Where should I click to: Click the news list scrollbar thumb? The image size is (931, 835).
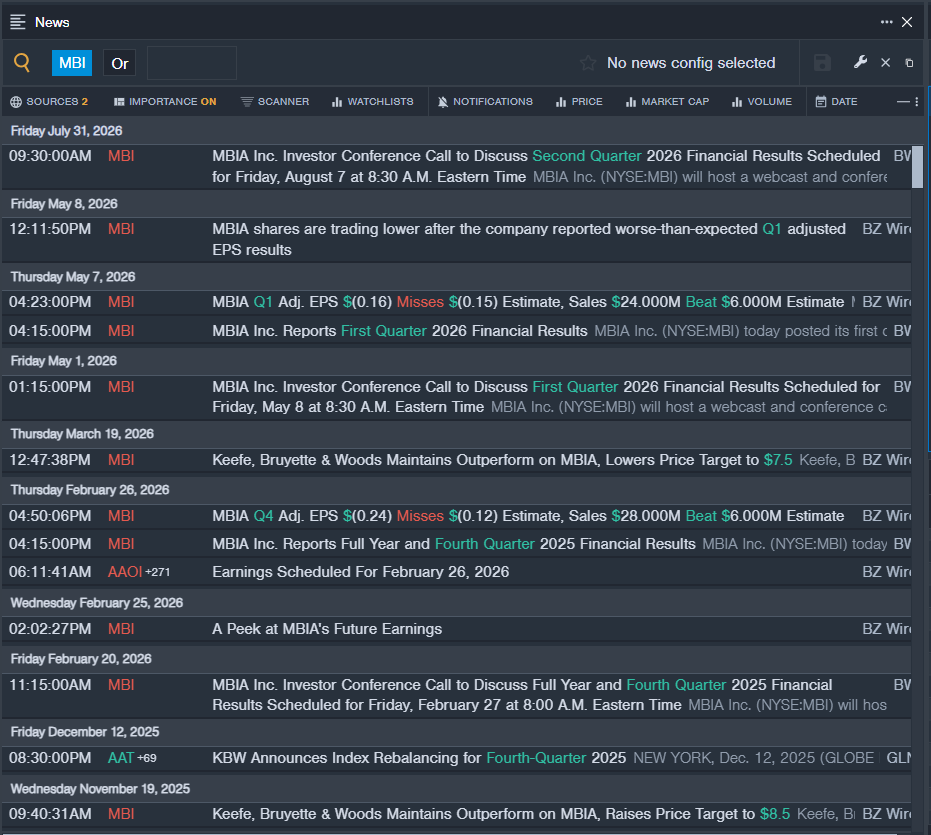tap(917, 167)
